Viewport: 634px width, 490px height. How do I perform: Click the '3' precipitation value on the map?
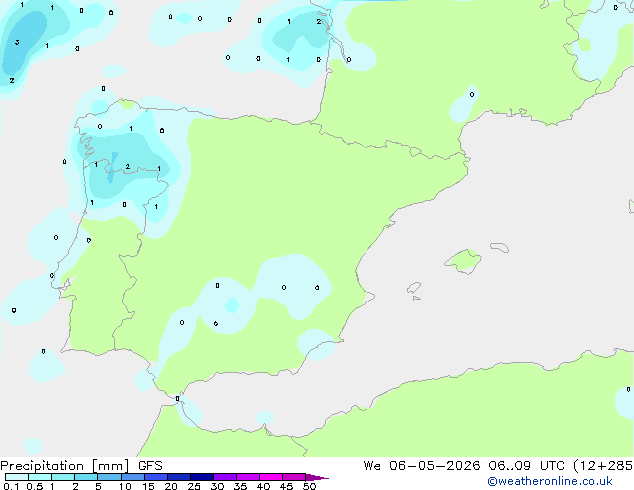17,42
